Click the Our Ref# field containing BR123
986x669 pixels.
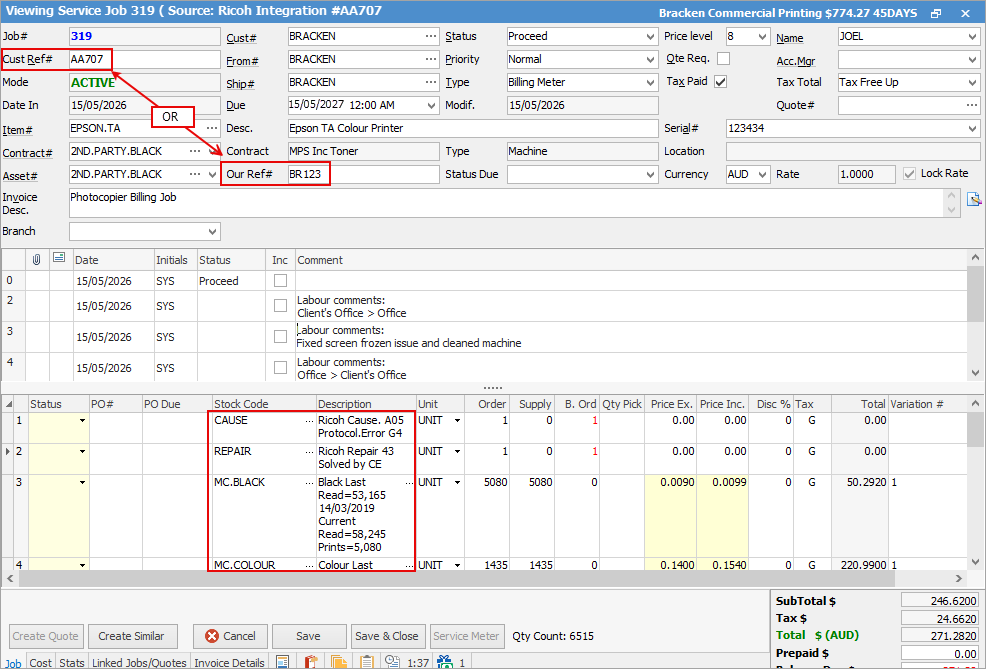tap(363, 174)
